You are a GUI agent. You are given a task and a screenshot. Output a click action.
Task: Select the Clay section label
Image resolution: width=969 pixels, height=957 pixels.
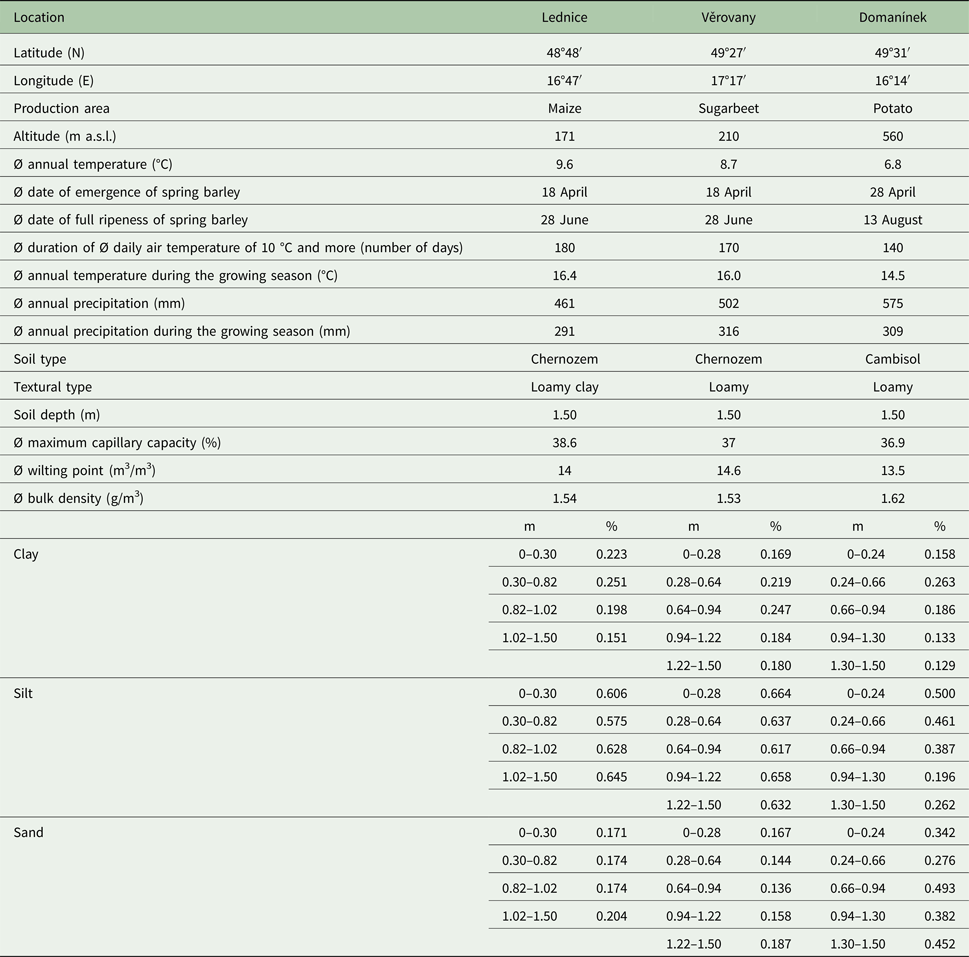26,554
